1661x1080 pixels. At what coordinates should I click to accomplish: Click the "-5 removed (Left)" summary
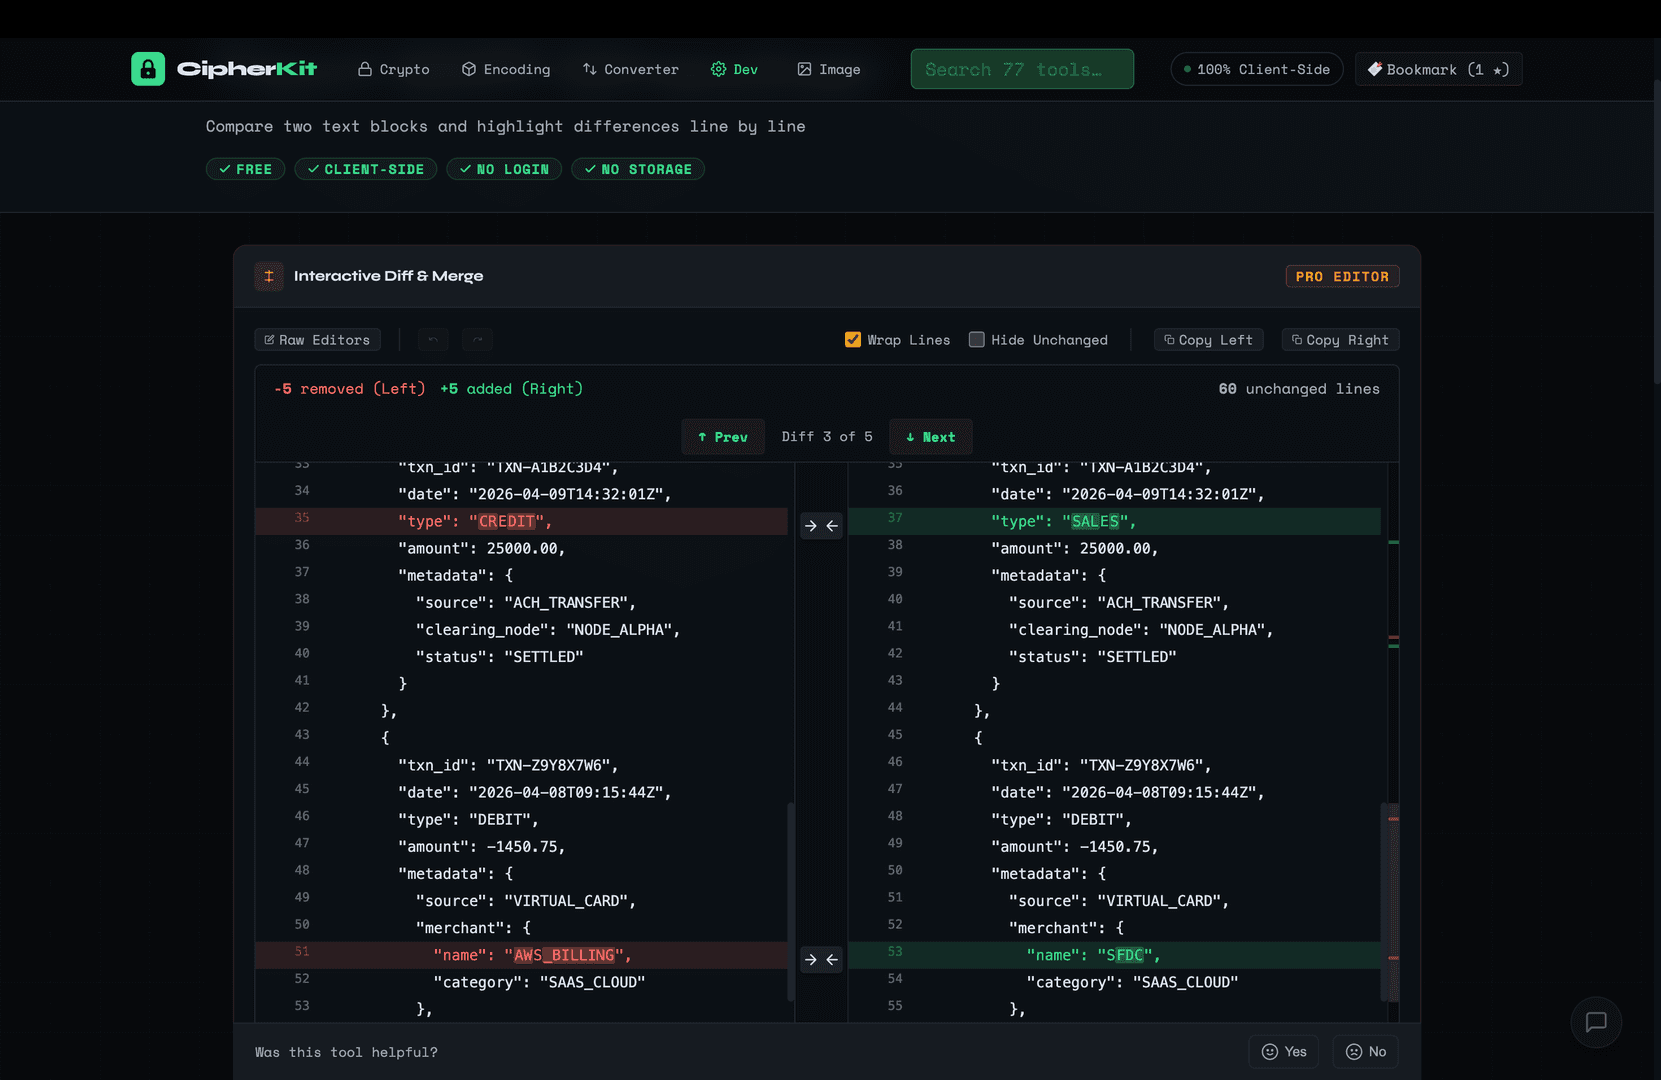click(x=350, y=389)
